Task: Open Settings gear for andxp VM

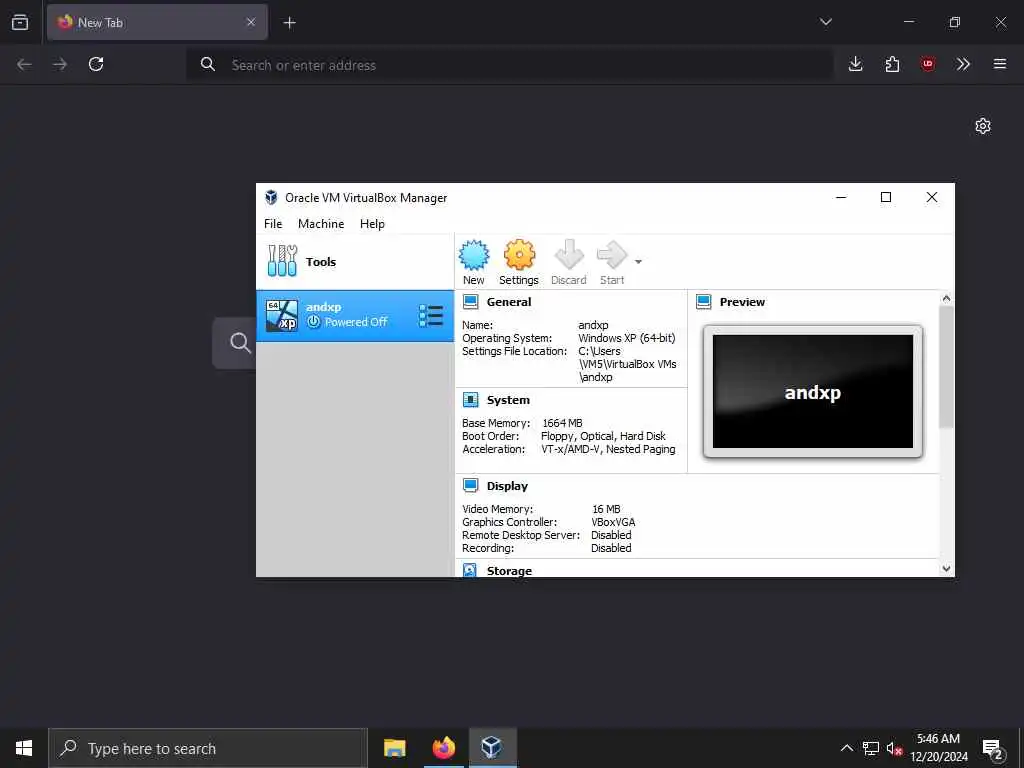Action: tap(519, 255)
